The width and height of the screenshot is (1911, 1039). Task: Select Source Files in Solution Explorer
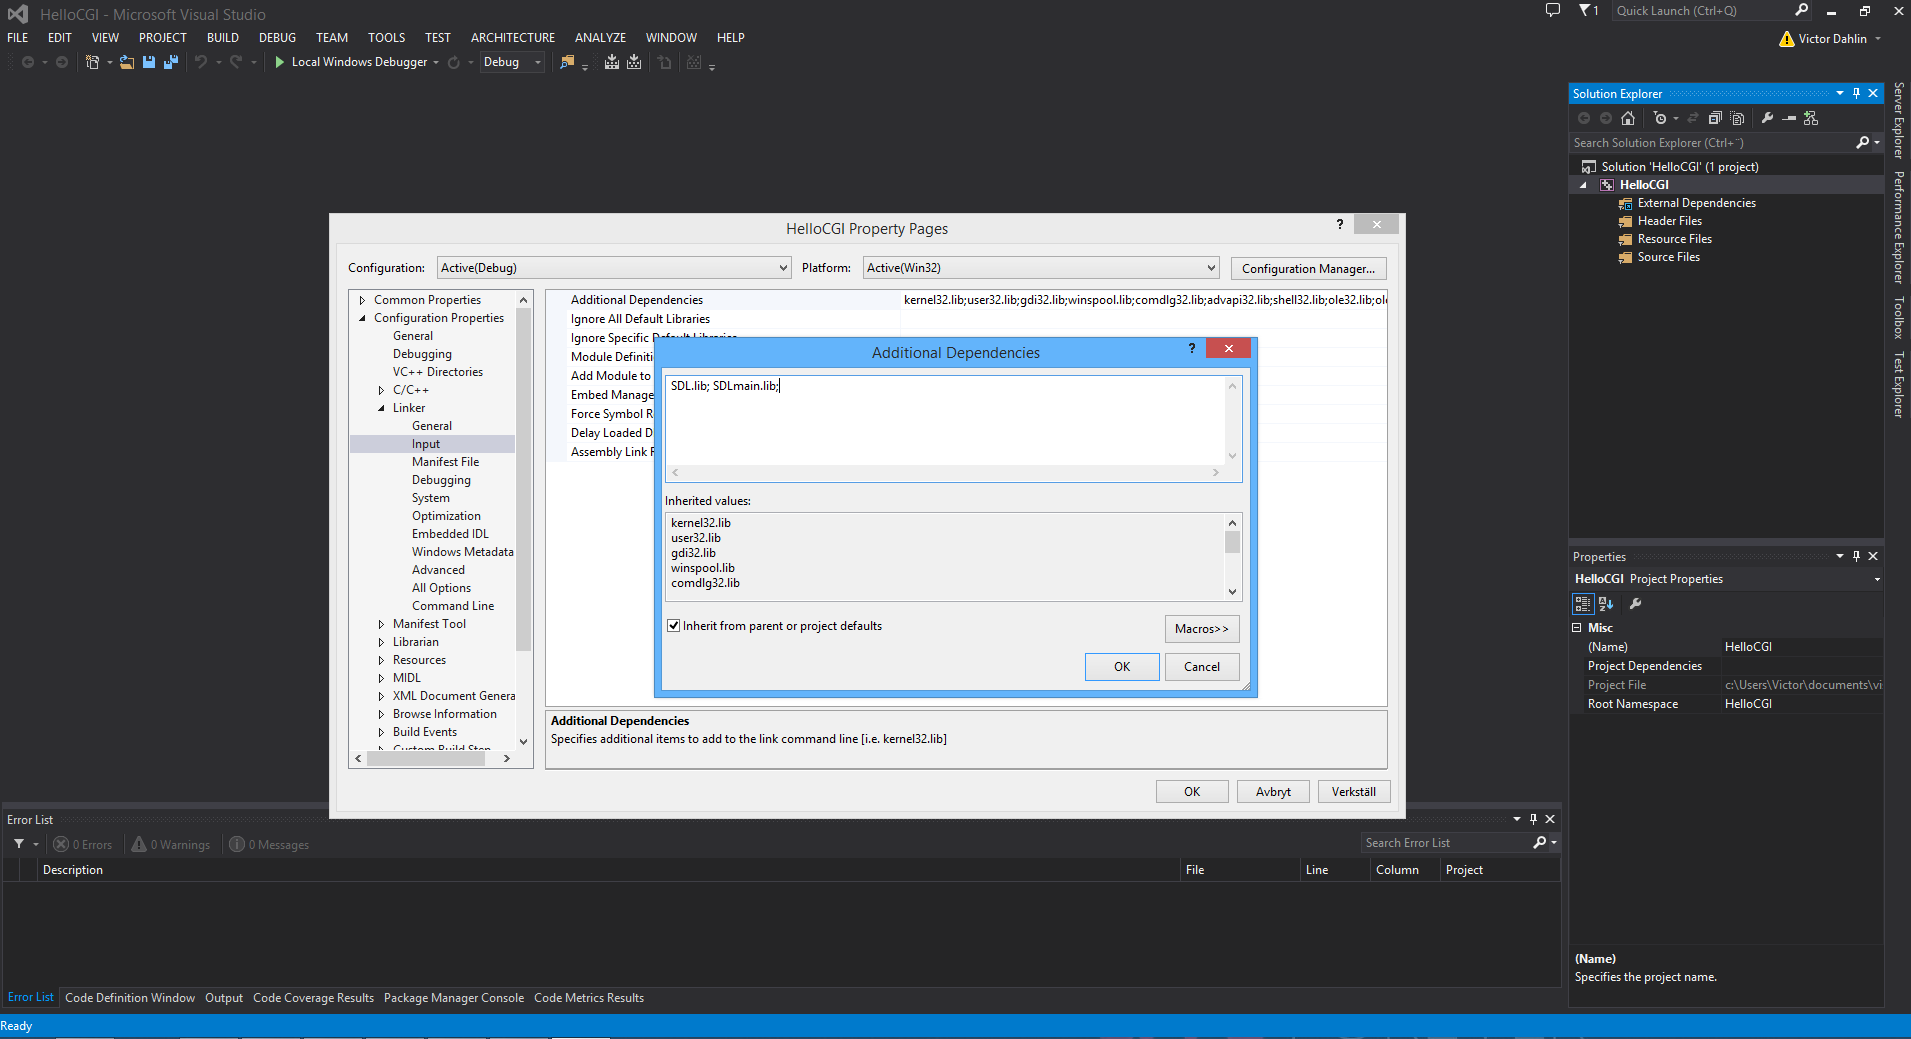coord(1668,257)
